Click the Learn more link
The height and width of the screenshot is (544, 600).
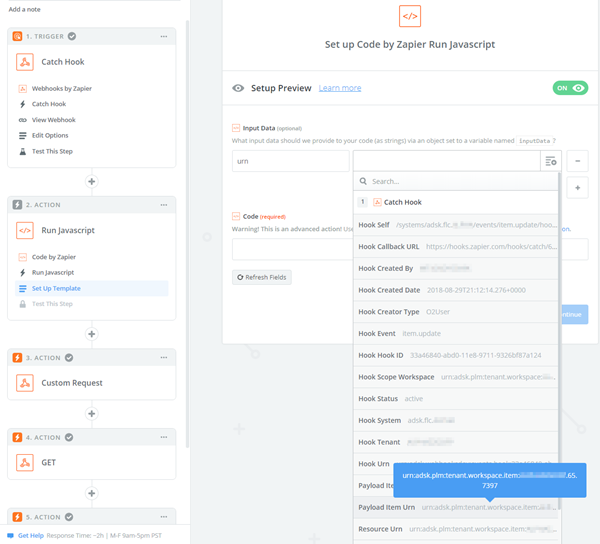pyautogui.click(x=340, y=88)
